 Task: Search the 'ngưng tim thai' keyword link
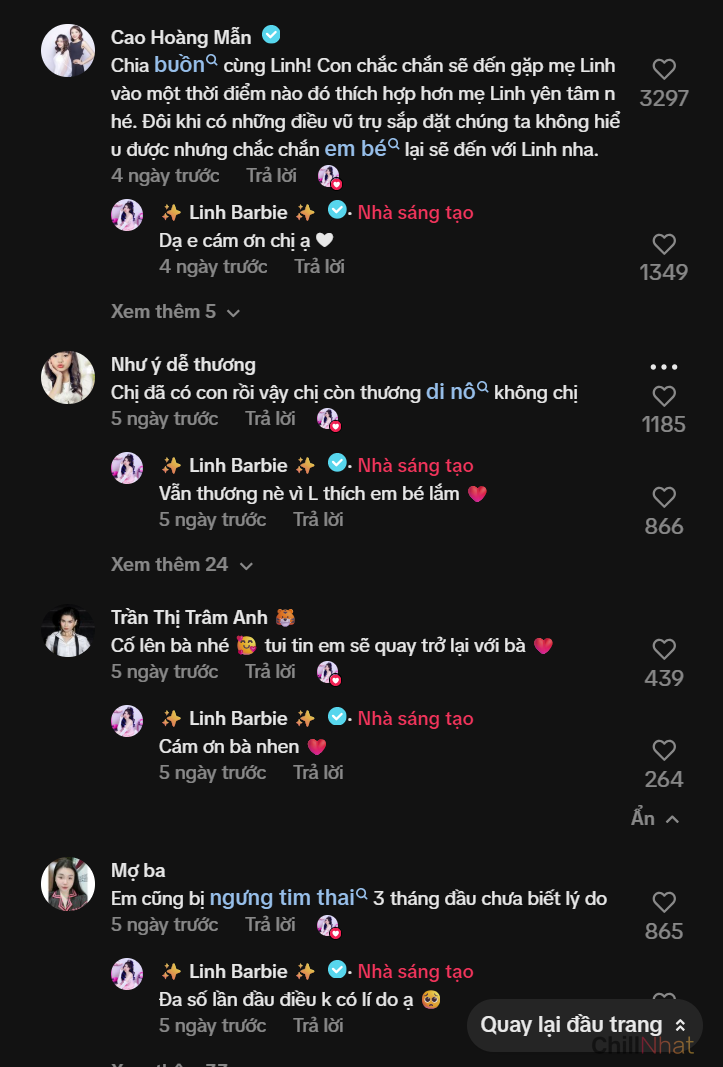click(x=288, y=898)
